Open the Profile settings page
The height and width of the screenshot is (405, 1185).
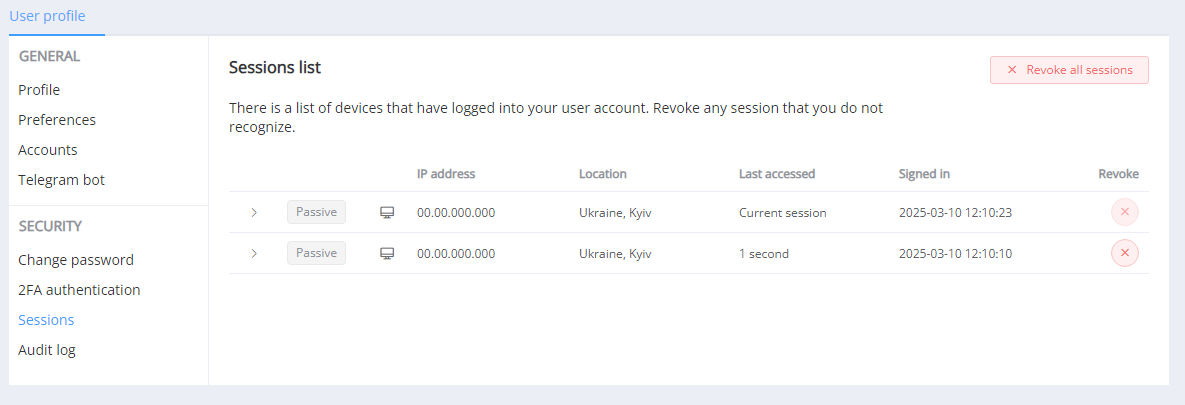pos(39,90)
